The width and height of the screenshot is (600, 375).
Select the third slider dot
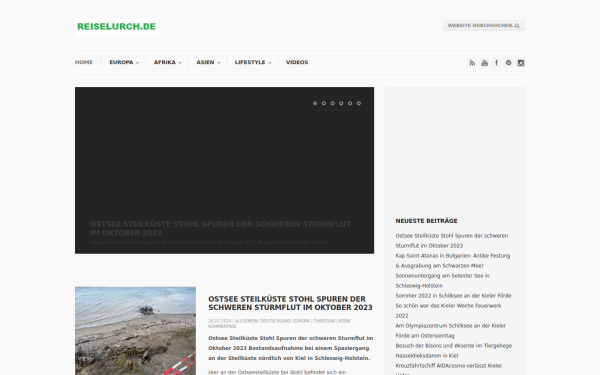(x=333, y=103)
